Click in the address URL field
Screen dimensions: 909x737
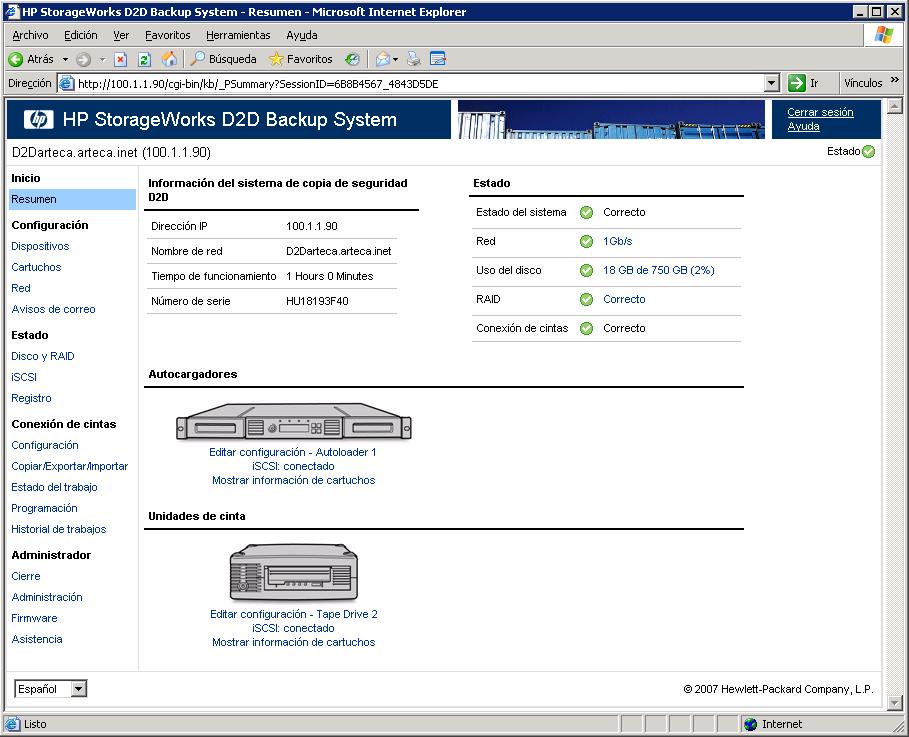pos(420,83)
